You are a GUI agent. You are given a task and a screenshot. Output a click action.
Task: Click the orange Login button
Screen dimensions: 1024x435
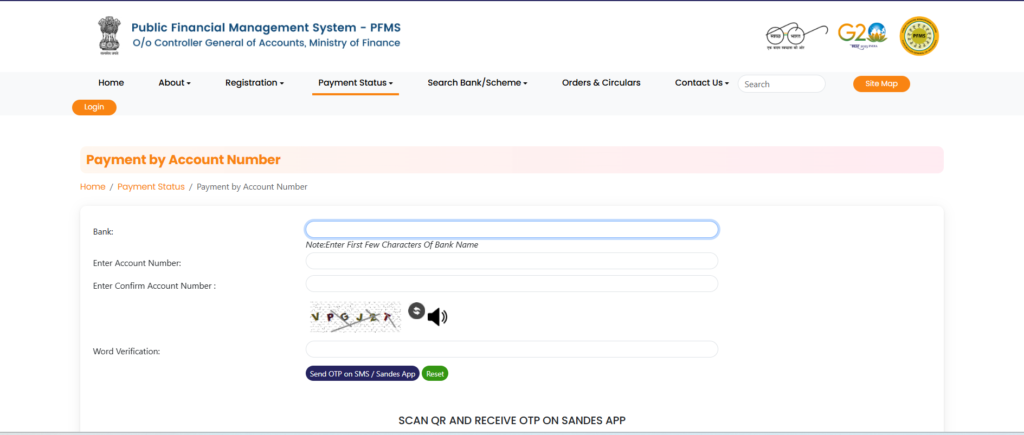94,107
